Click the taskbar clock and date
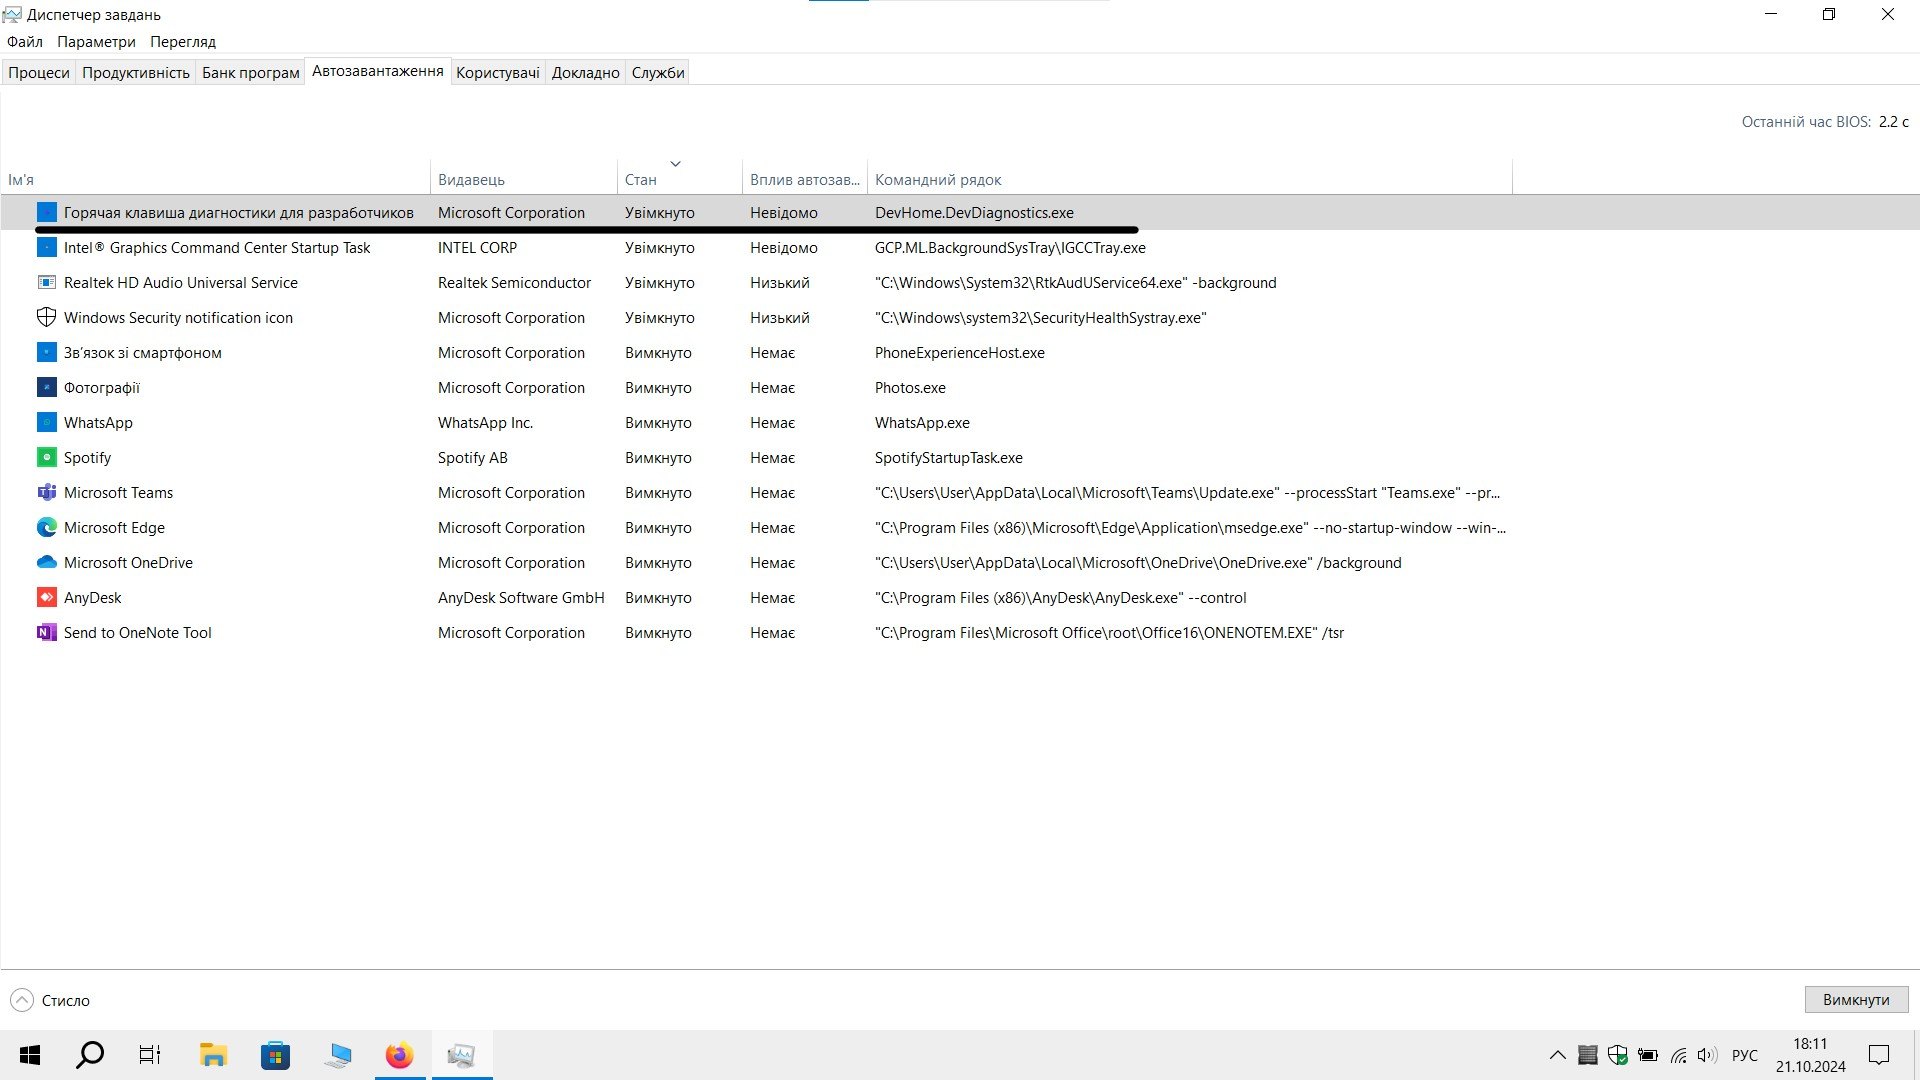The width and height of the screenshot is (1920, 1080). (1810, 1055)
